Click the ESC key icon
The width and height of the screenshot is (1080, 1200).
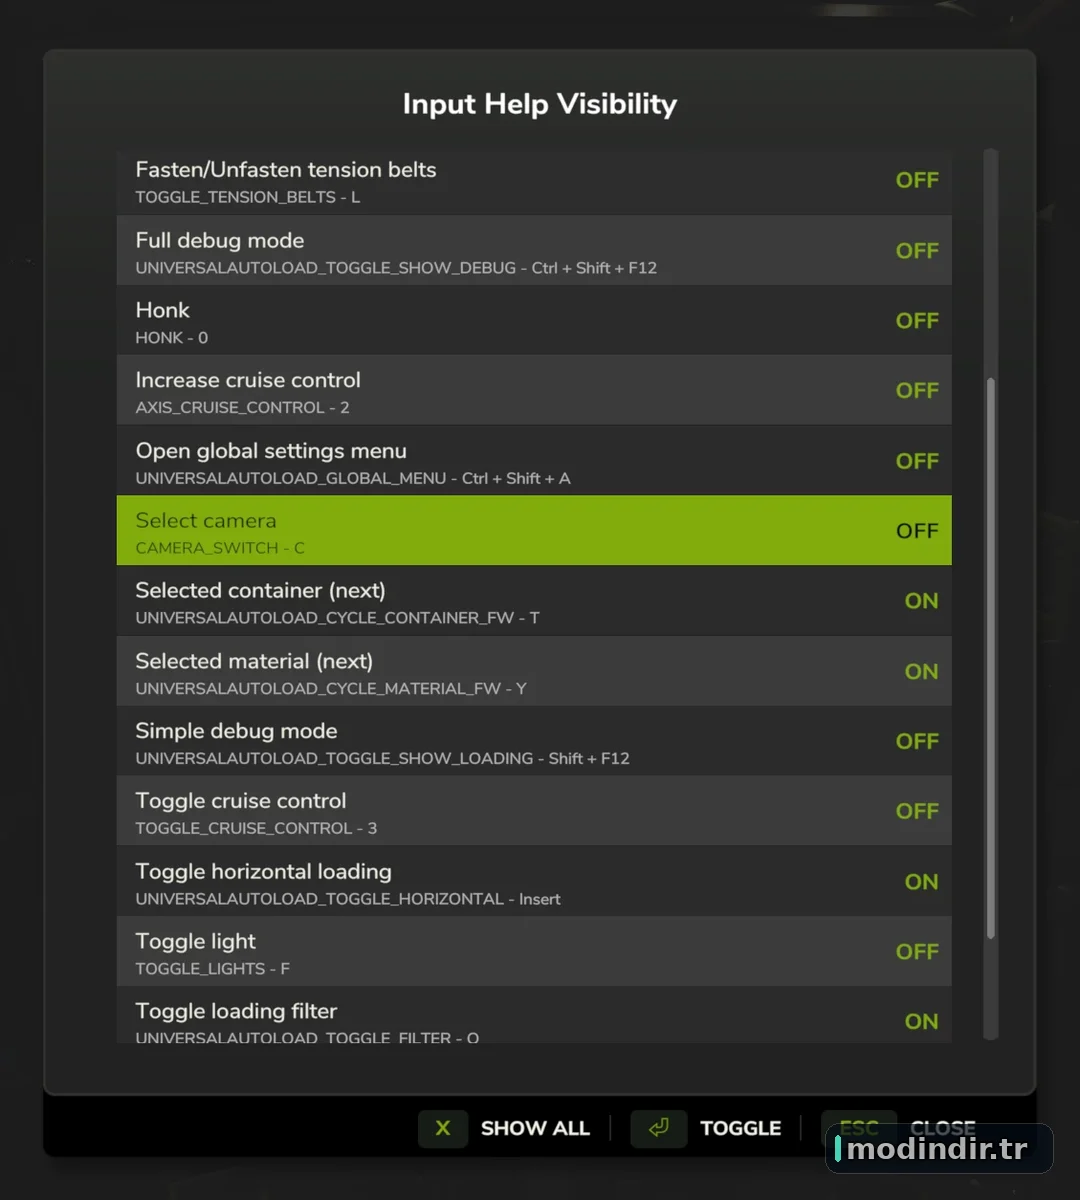click(859, 1128)
